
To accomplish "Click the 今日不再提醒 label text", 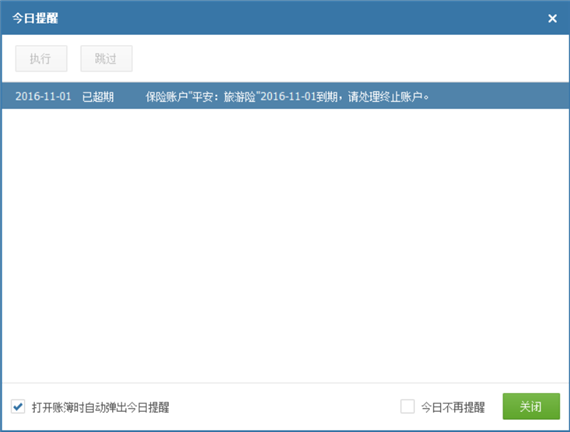I will point(453,407).
